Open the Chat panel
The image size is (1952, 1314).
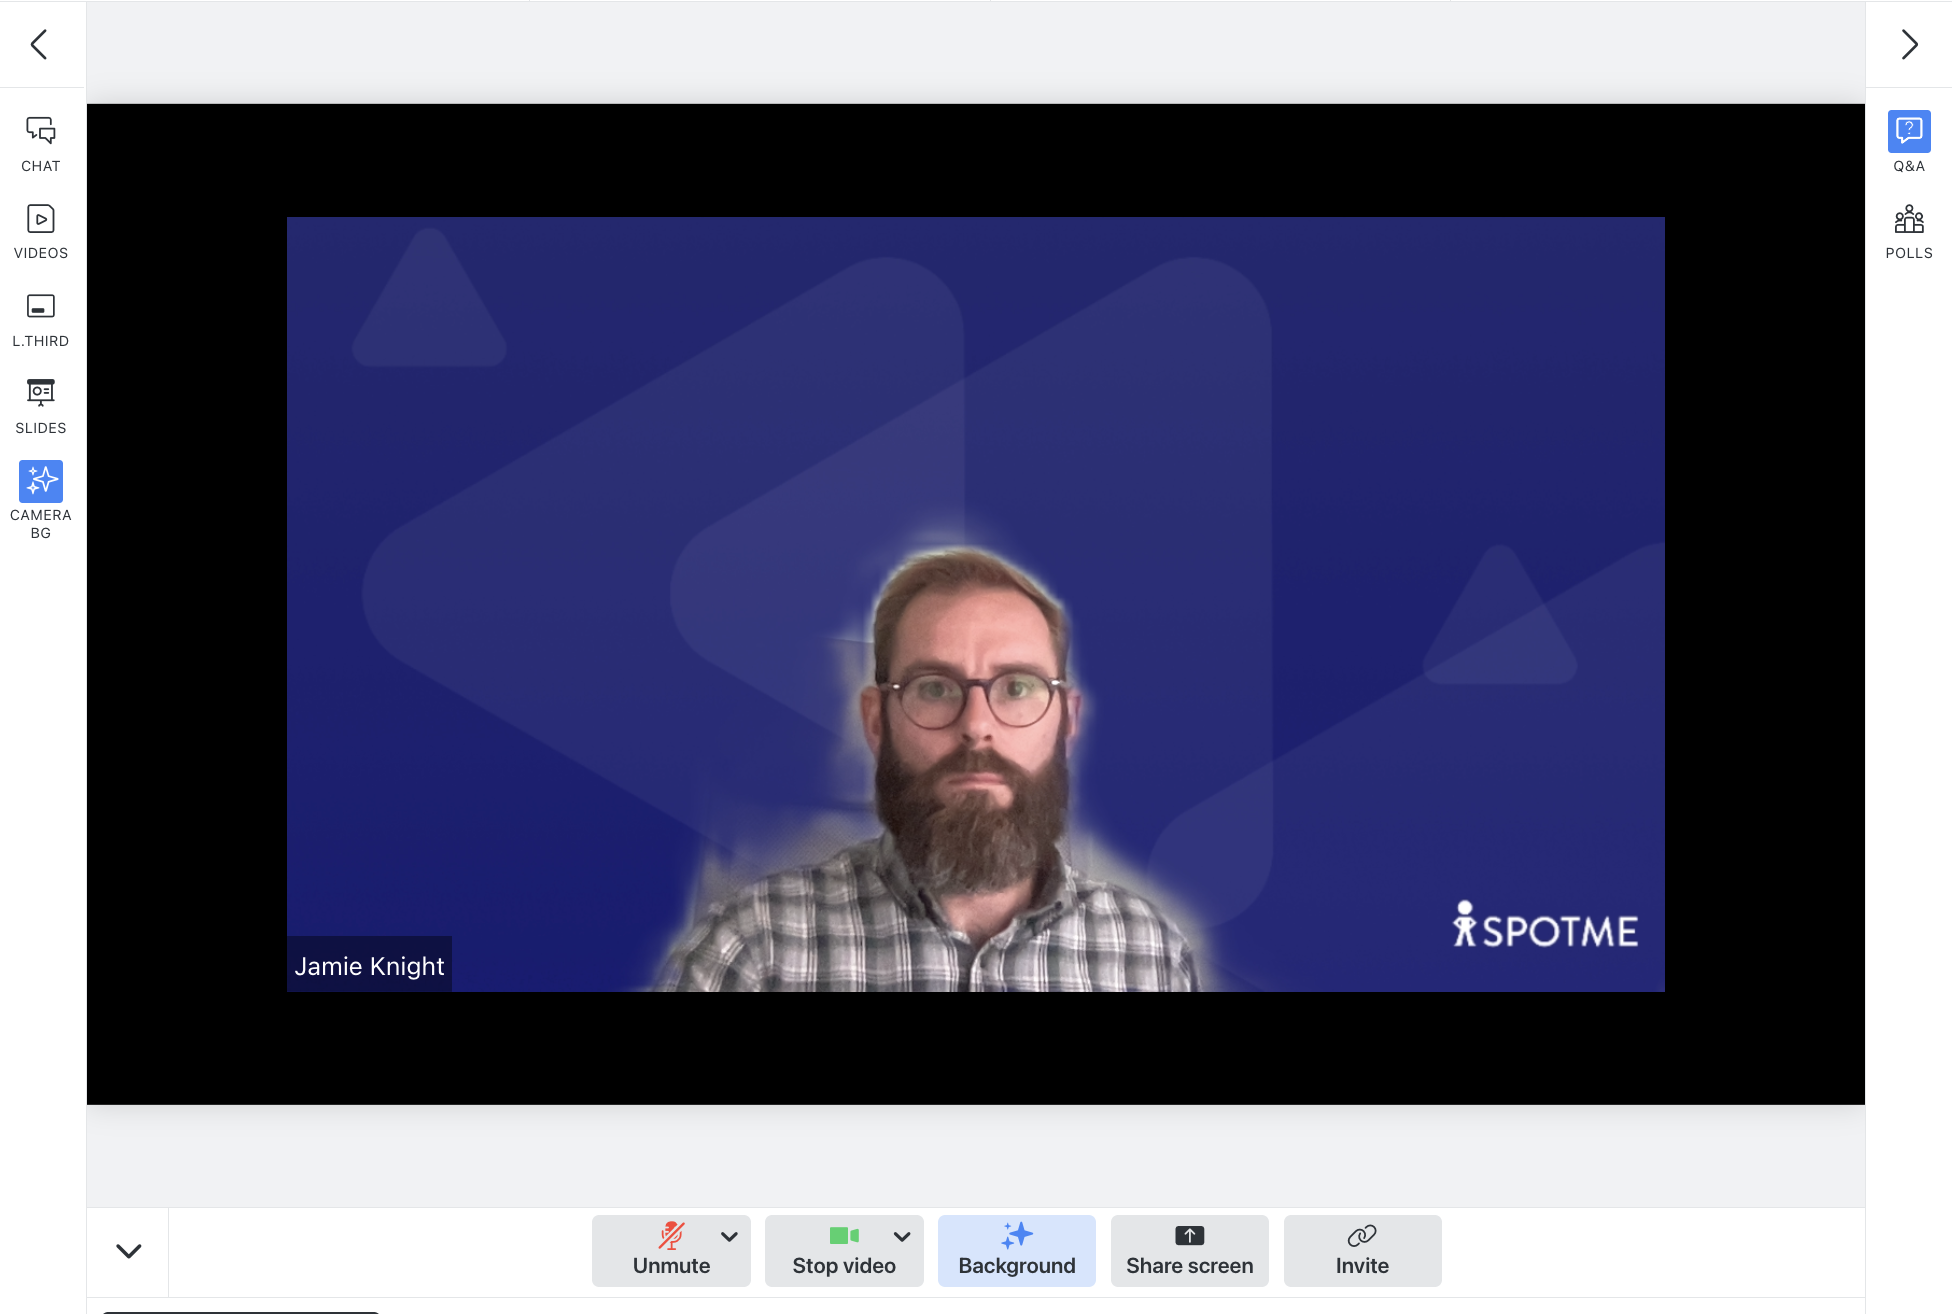41,144
